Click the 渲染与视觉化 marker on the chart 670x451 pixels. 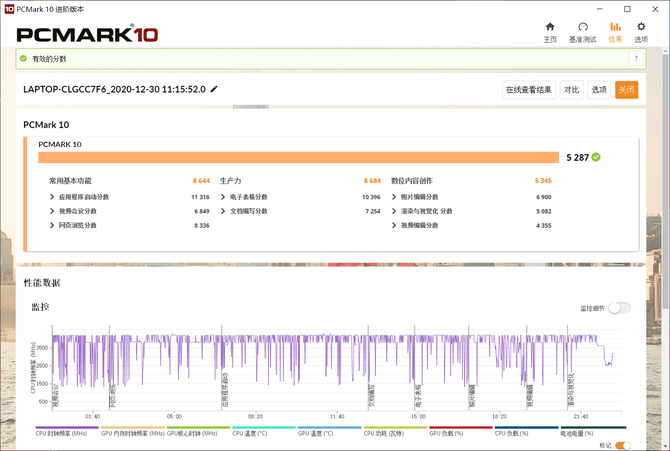(x=570, y=390)
